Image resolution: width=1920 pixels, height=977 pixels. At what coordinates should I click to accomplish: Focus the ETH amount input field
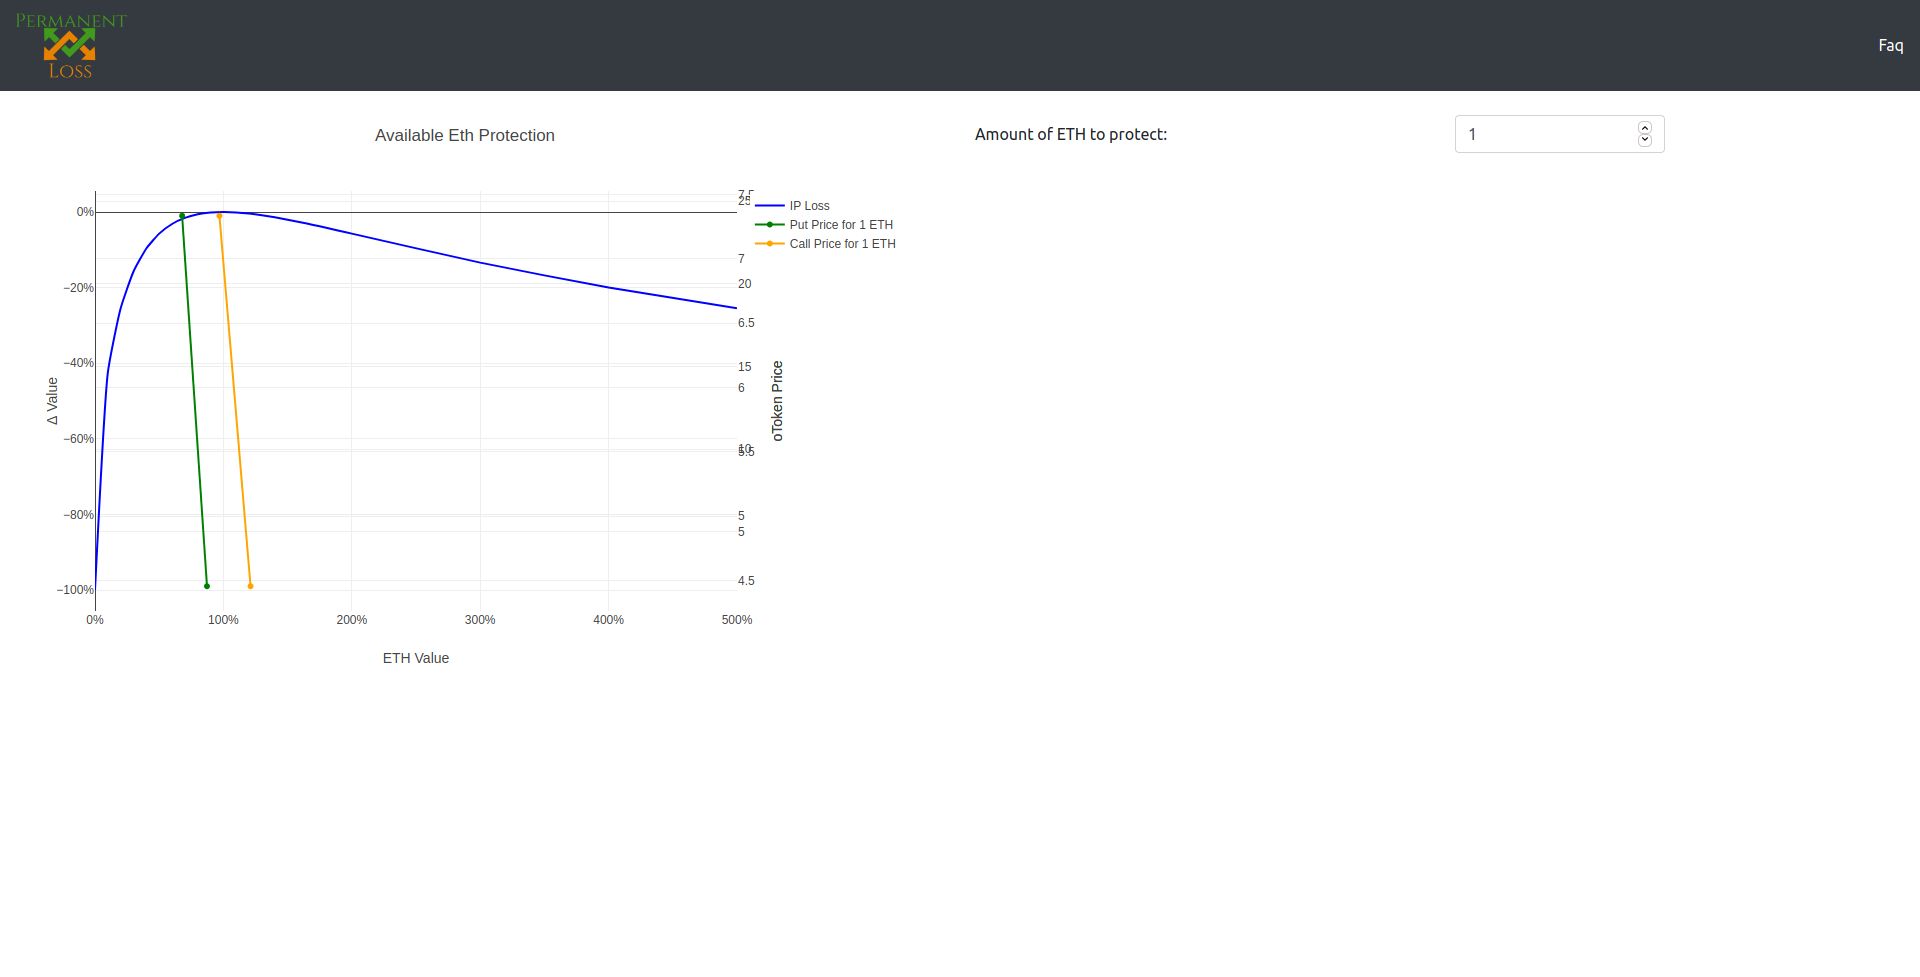pos(1559,134)
